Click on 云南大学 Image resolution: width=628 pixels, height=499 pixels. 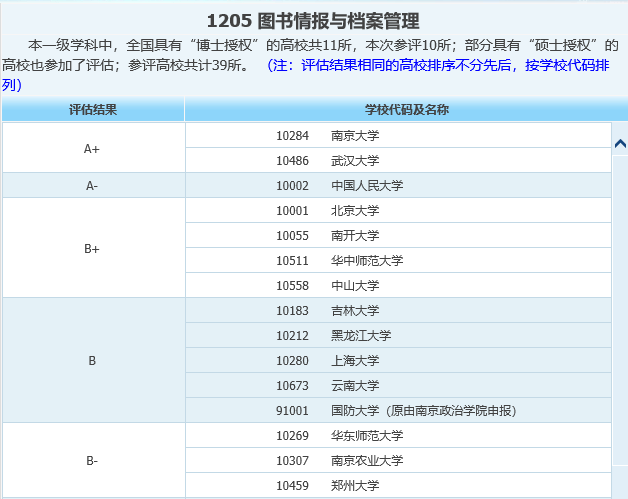point(355,385)
